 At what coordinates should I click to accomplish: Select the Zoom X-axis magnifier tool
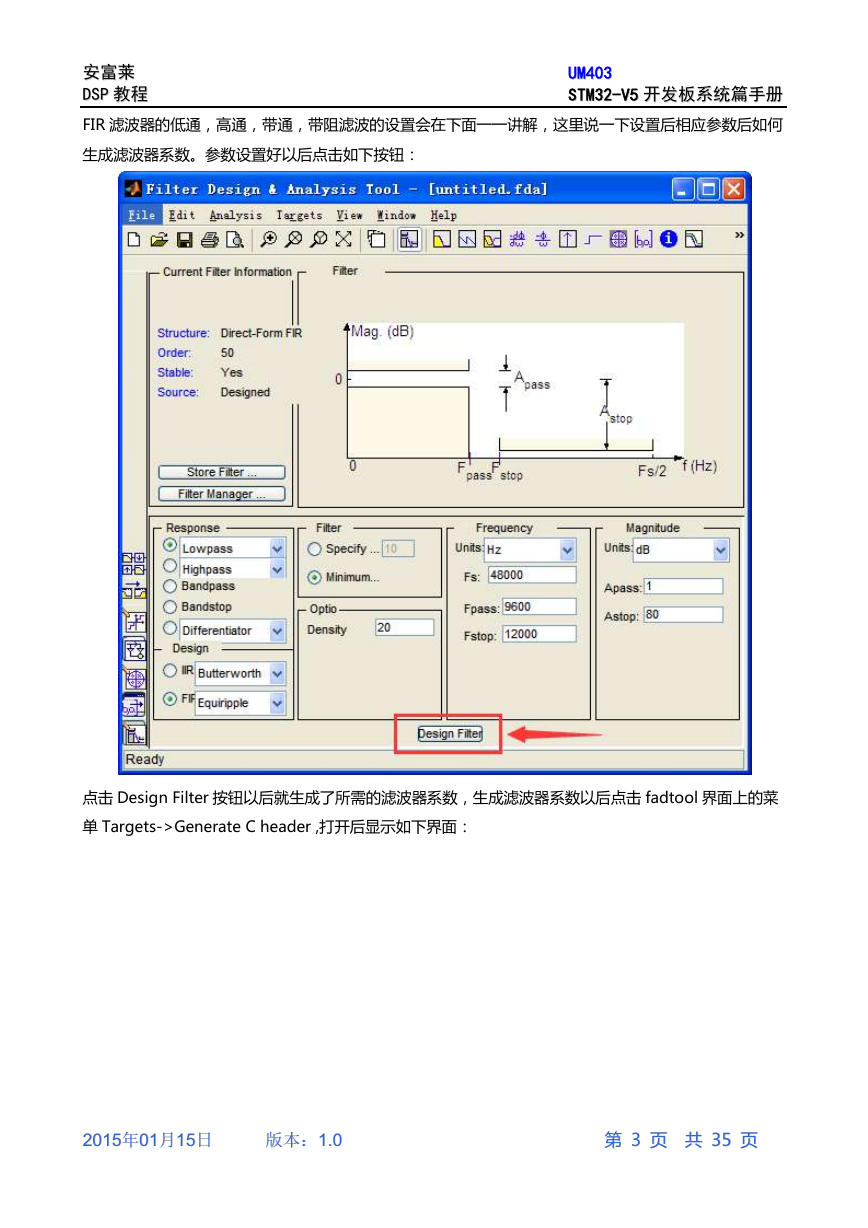coord(293,239)
